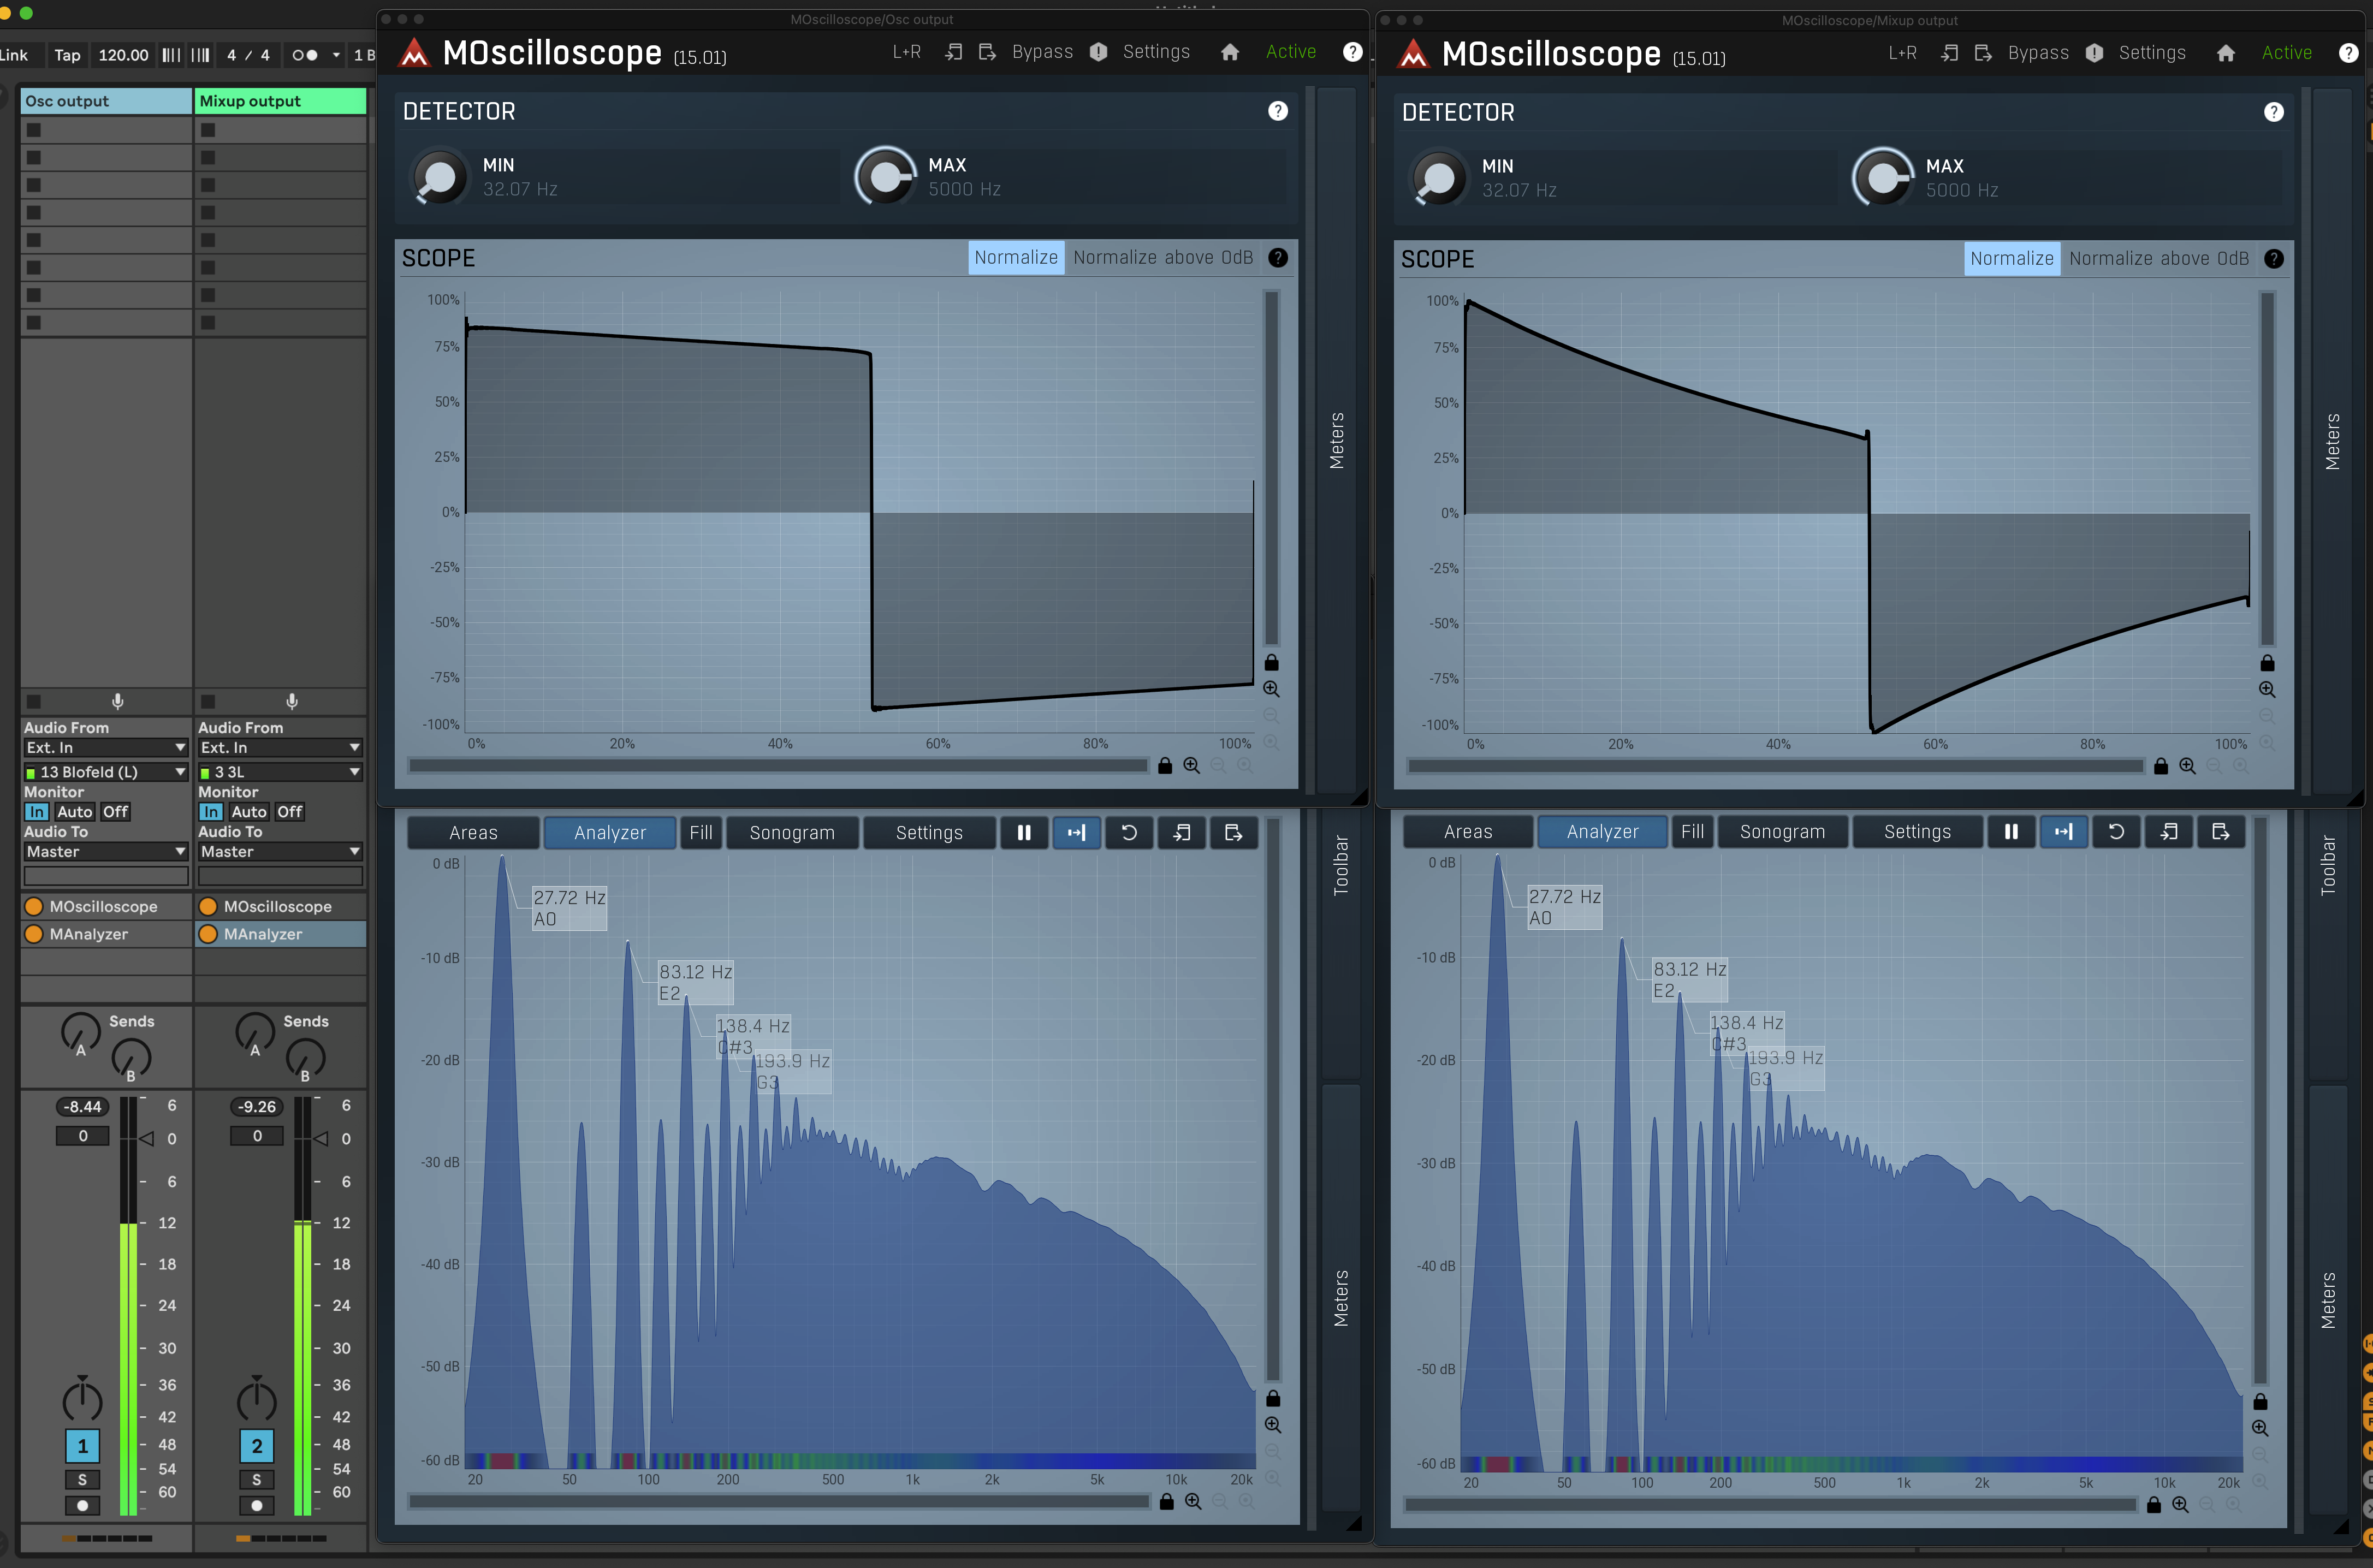
Task: Click home icon in Mixup output MOscilloscope
Action: point(2226,53)
